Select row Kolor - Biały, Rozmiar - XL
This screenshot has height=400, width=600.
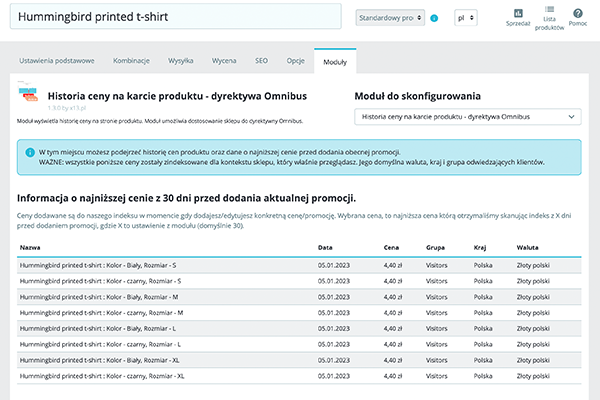tap(299, 360)
